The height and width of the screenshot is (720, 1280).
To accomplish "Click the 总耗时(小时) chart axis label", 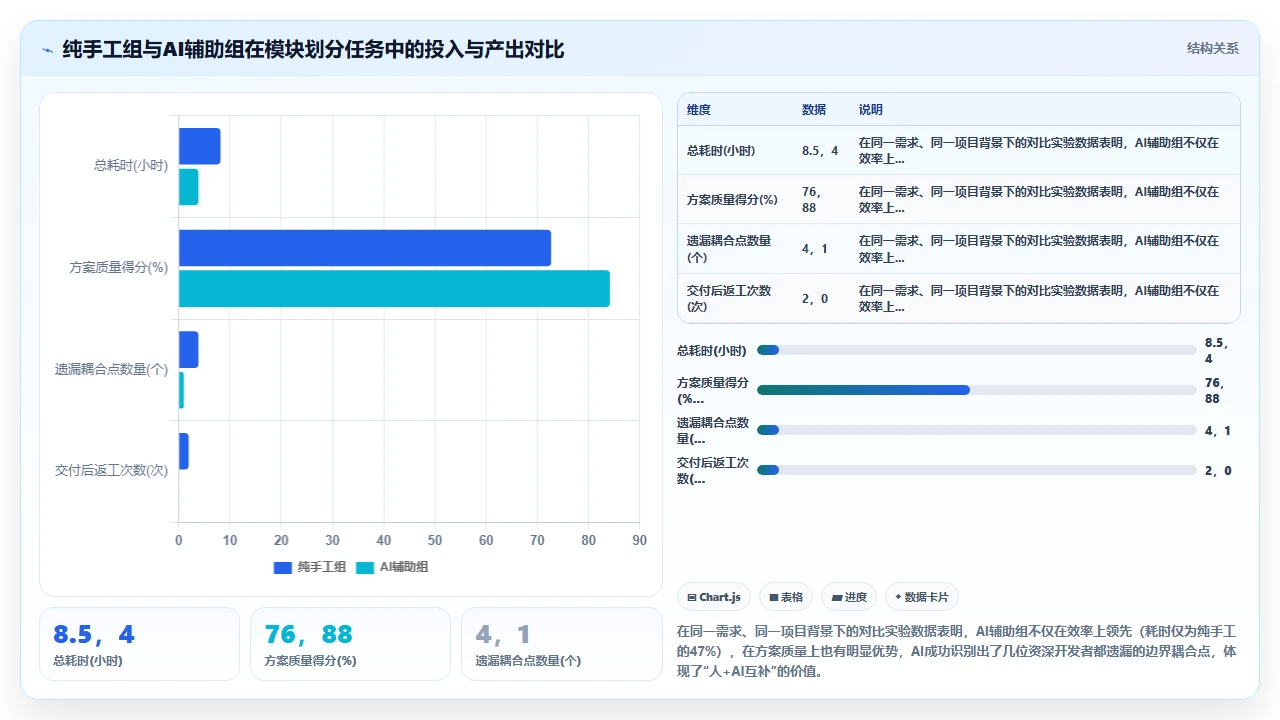I will (131, 166).
